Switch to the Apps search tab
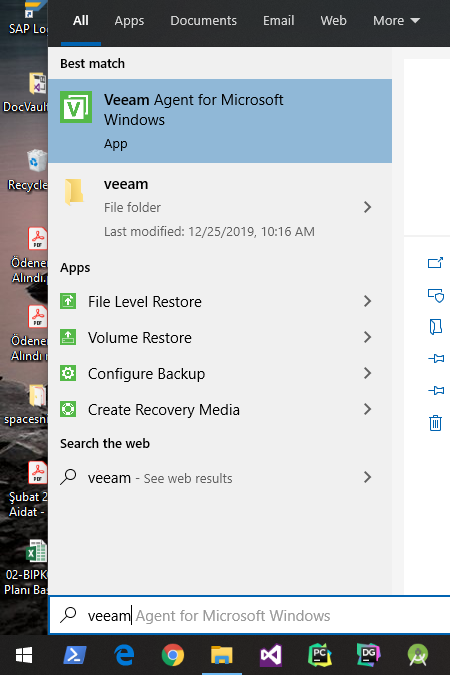The image size is (450, 675). 129,20
